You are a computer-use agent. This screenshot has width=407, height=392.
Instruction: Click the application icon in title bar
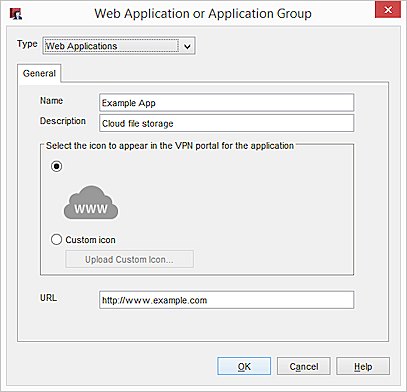point(16,14)
